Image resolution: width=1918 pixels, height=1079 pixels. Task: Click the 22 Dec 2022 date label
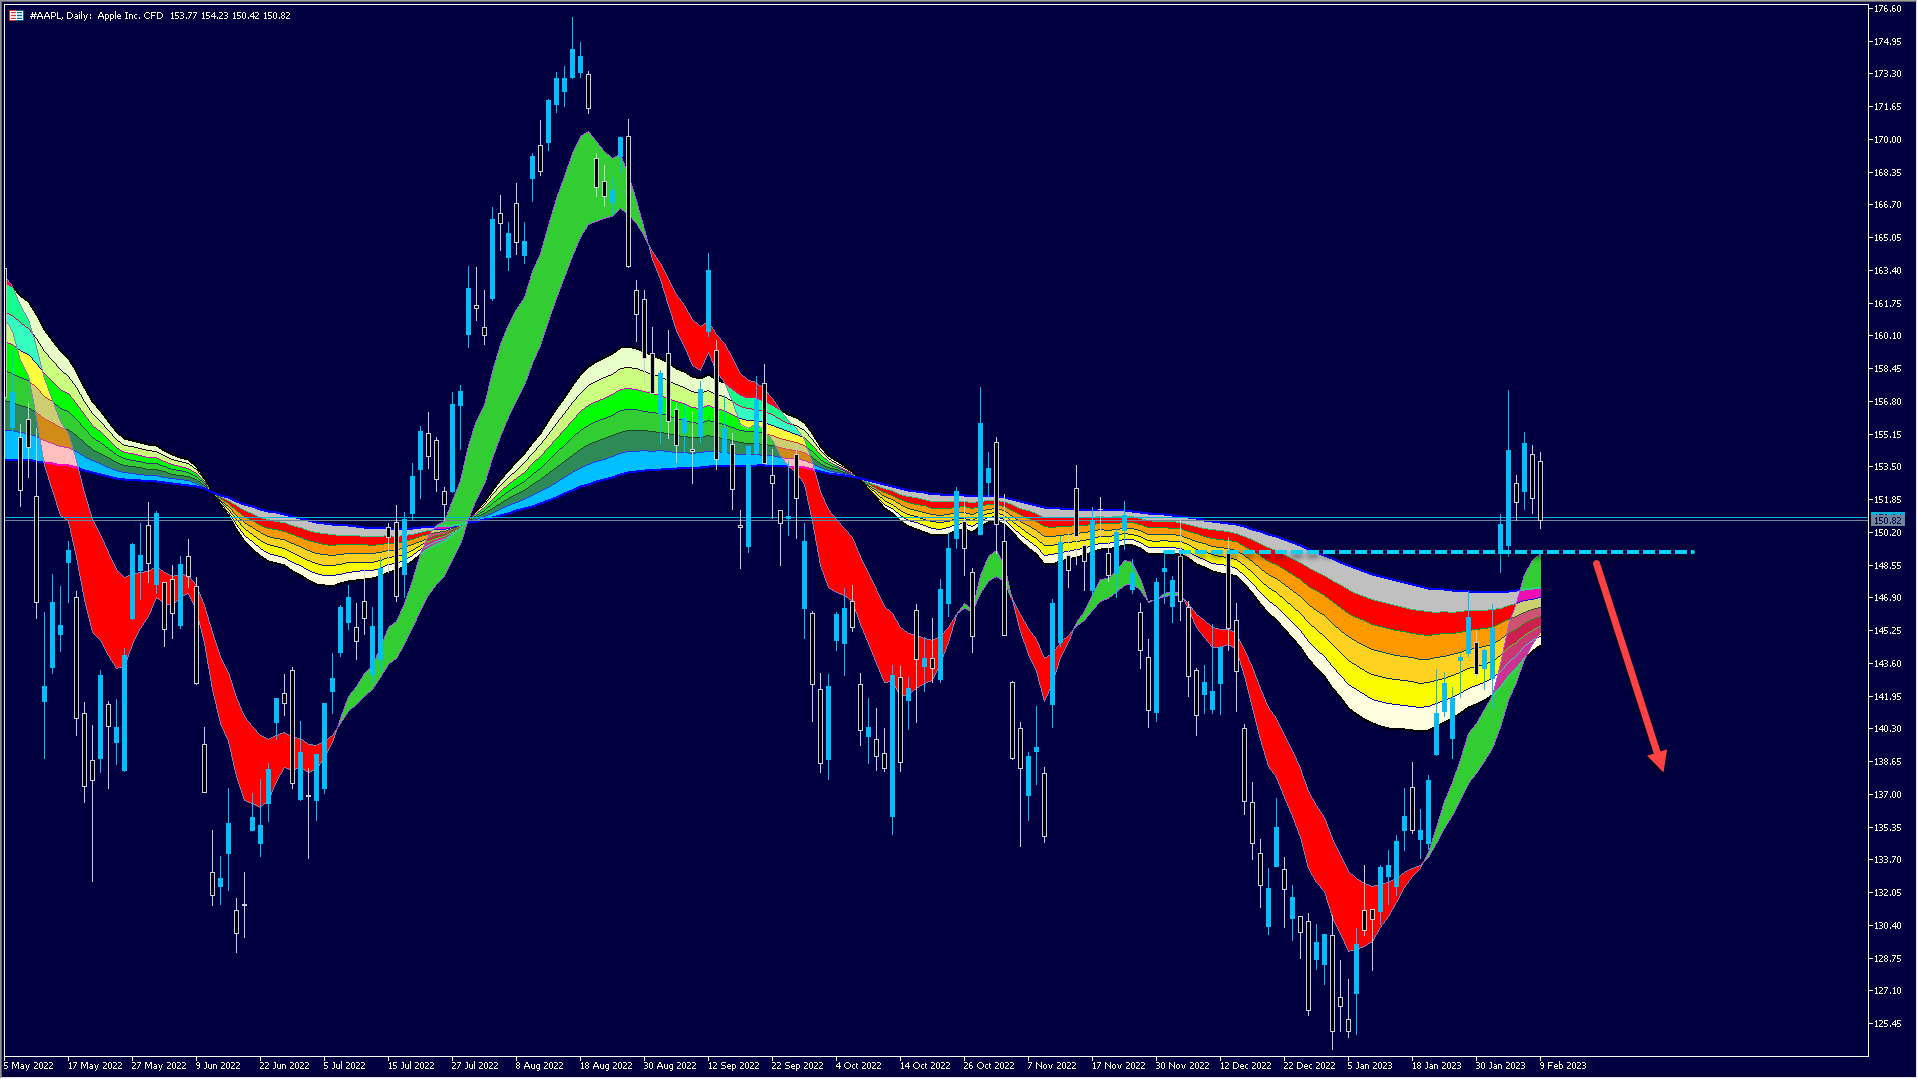(1310, 1066)
